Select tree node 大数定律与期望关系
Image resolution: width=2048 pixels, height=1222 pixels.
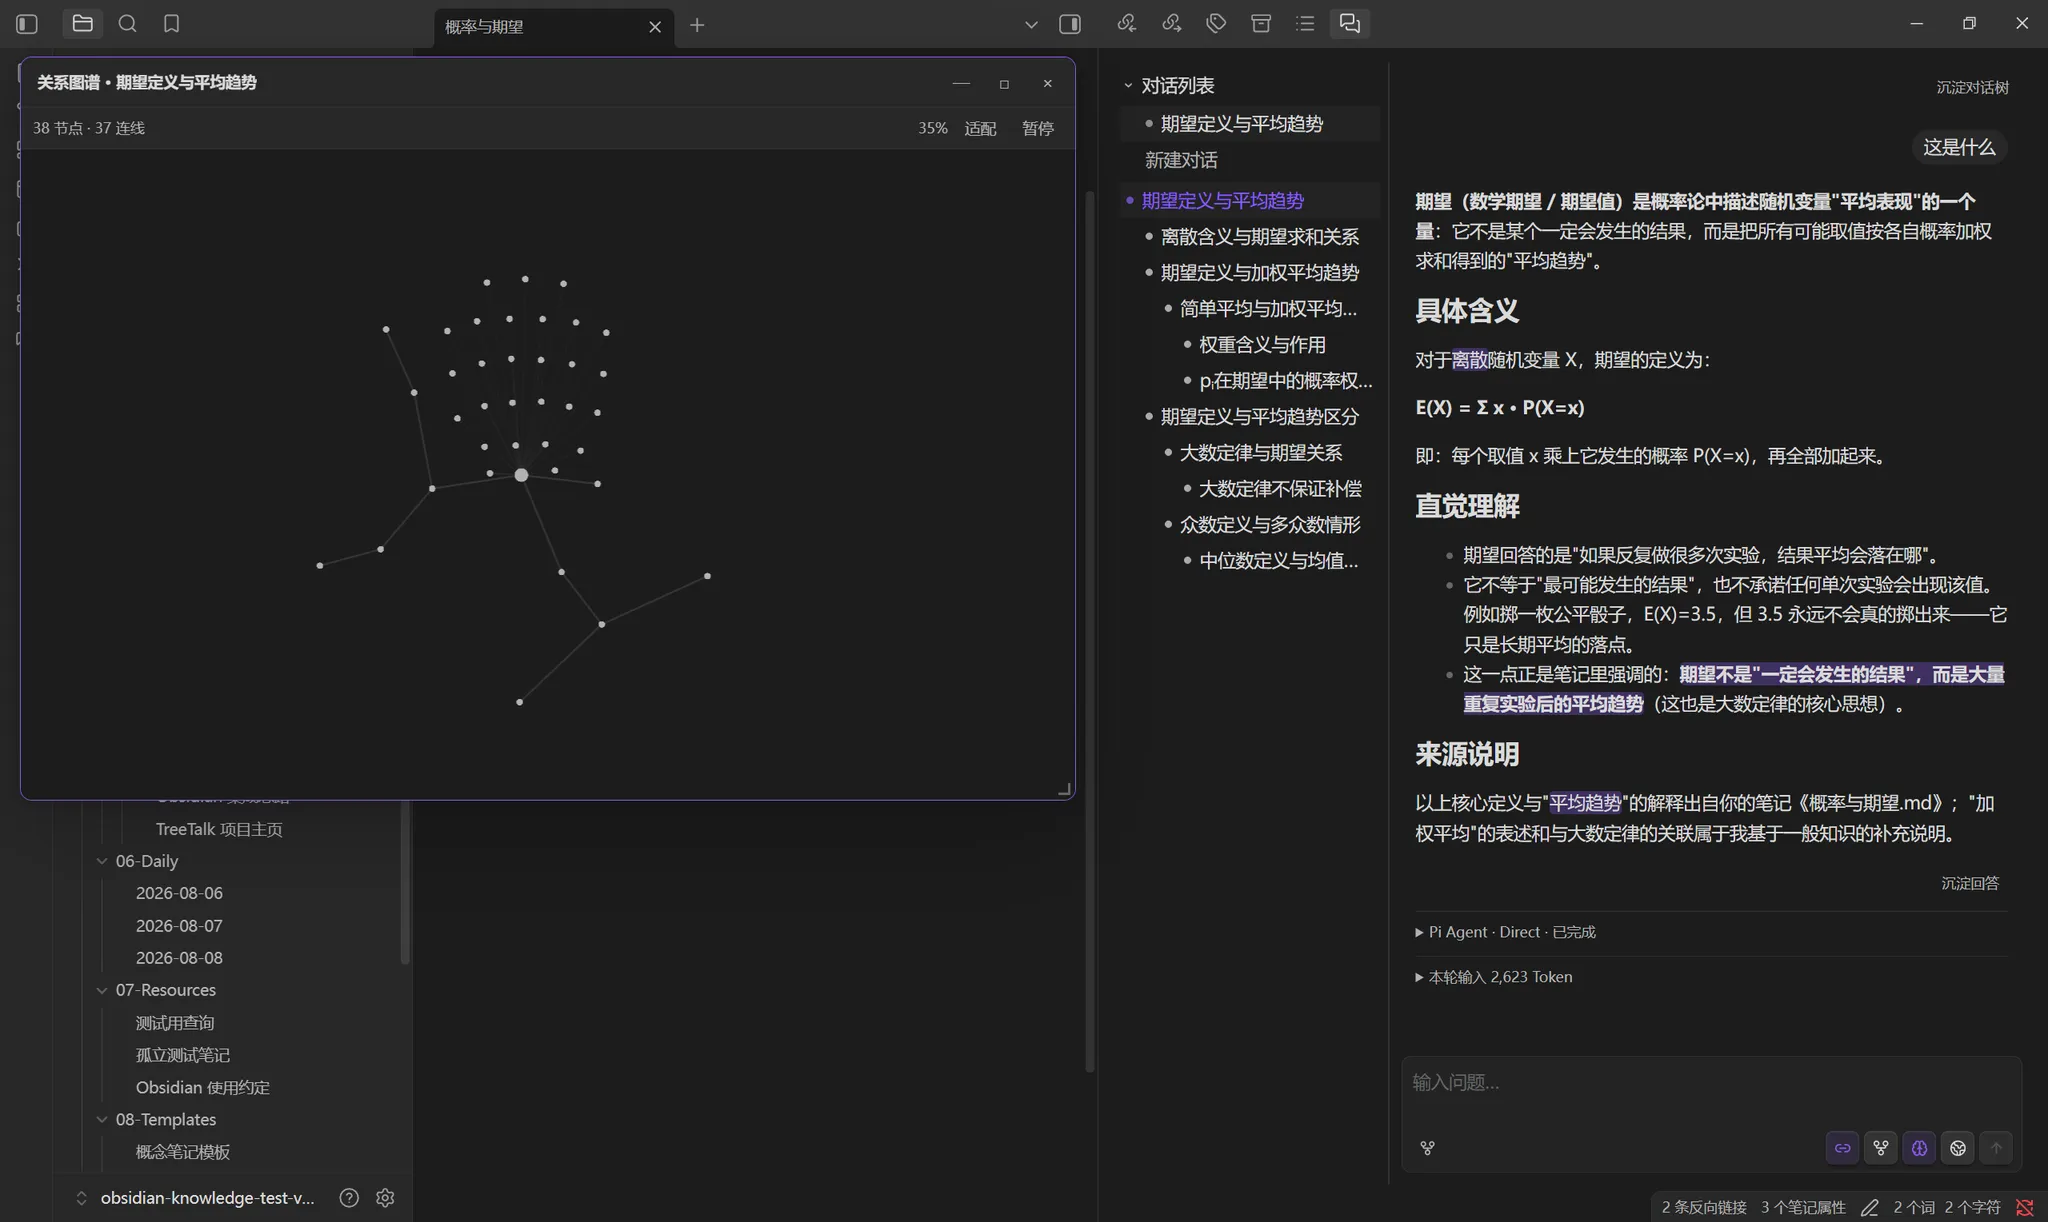[1260, 453]
